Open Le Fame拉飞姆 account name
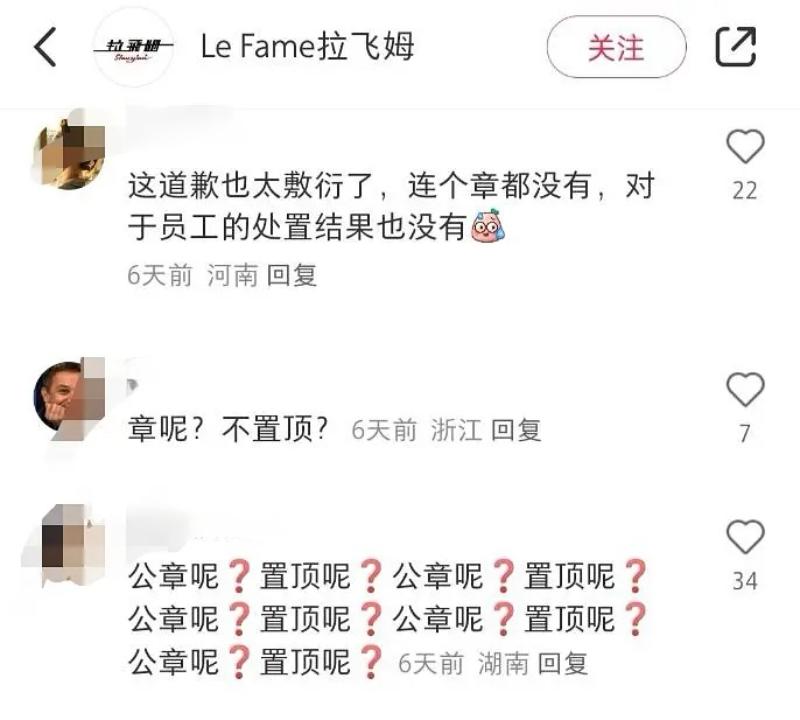Screen dimensions: 800x720 point(307,46)
